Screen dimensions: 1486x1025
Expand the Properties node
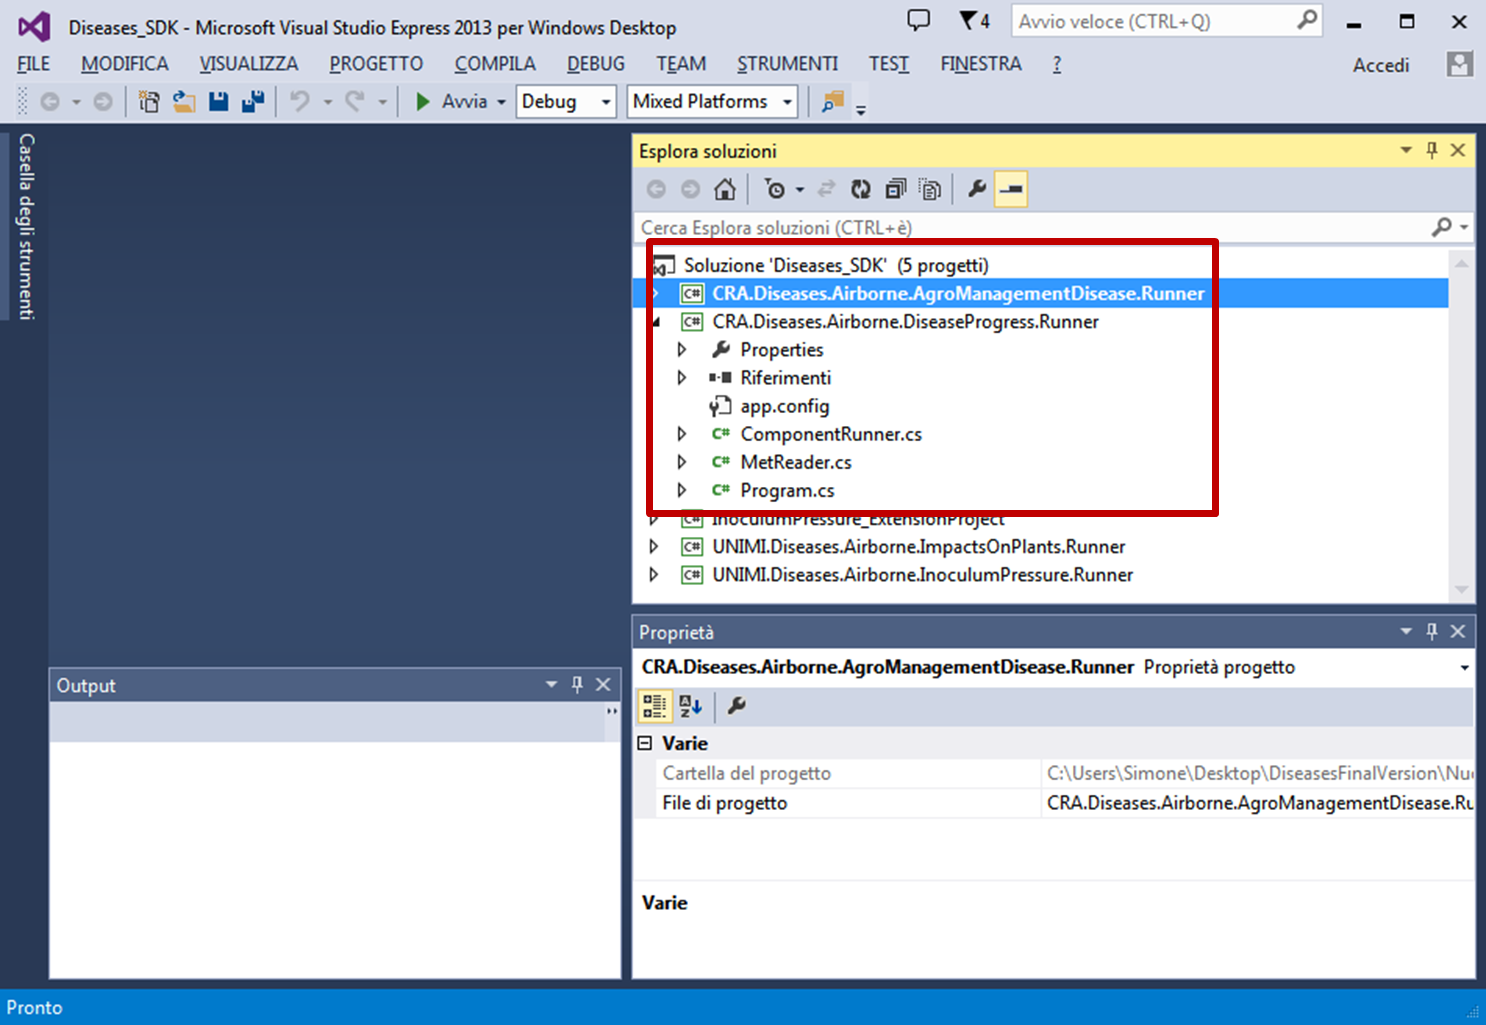click(x=682, y=350)
